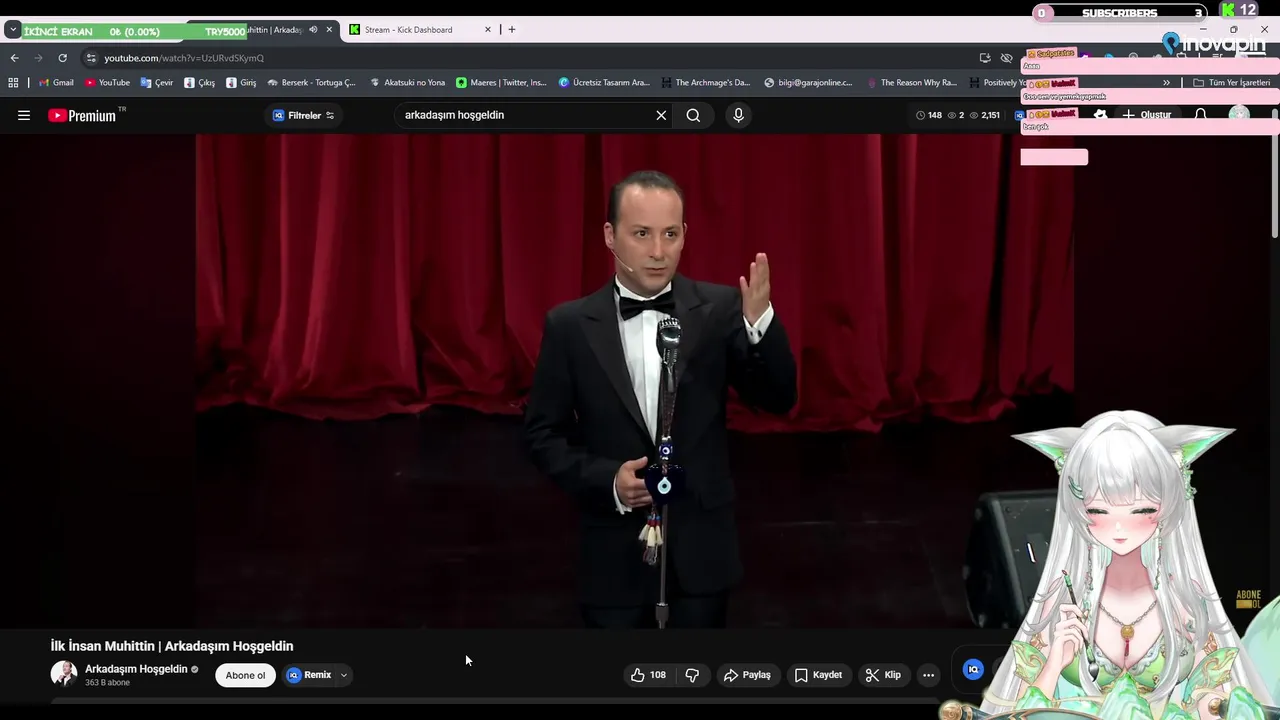Open the Filtreler filter button

pos(304,115)
